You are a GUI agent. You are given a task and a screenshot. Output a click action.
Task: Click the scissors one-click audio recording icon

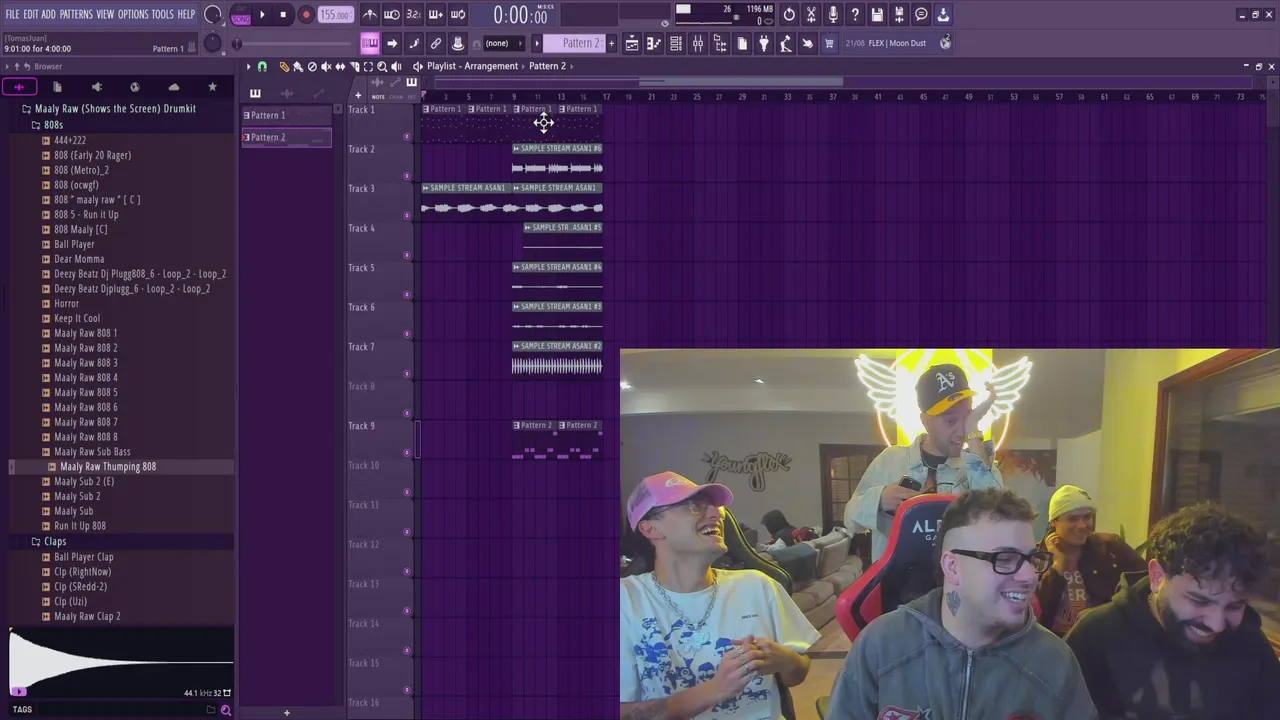point(811,15)
